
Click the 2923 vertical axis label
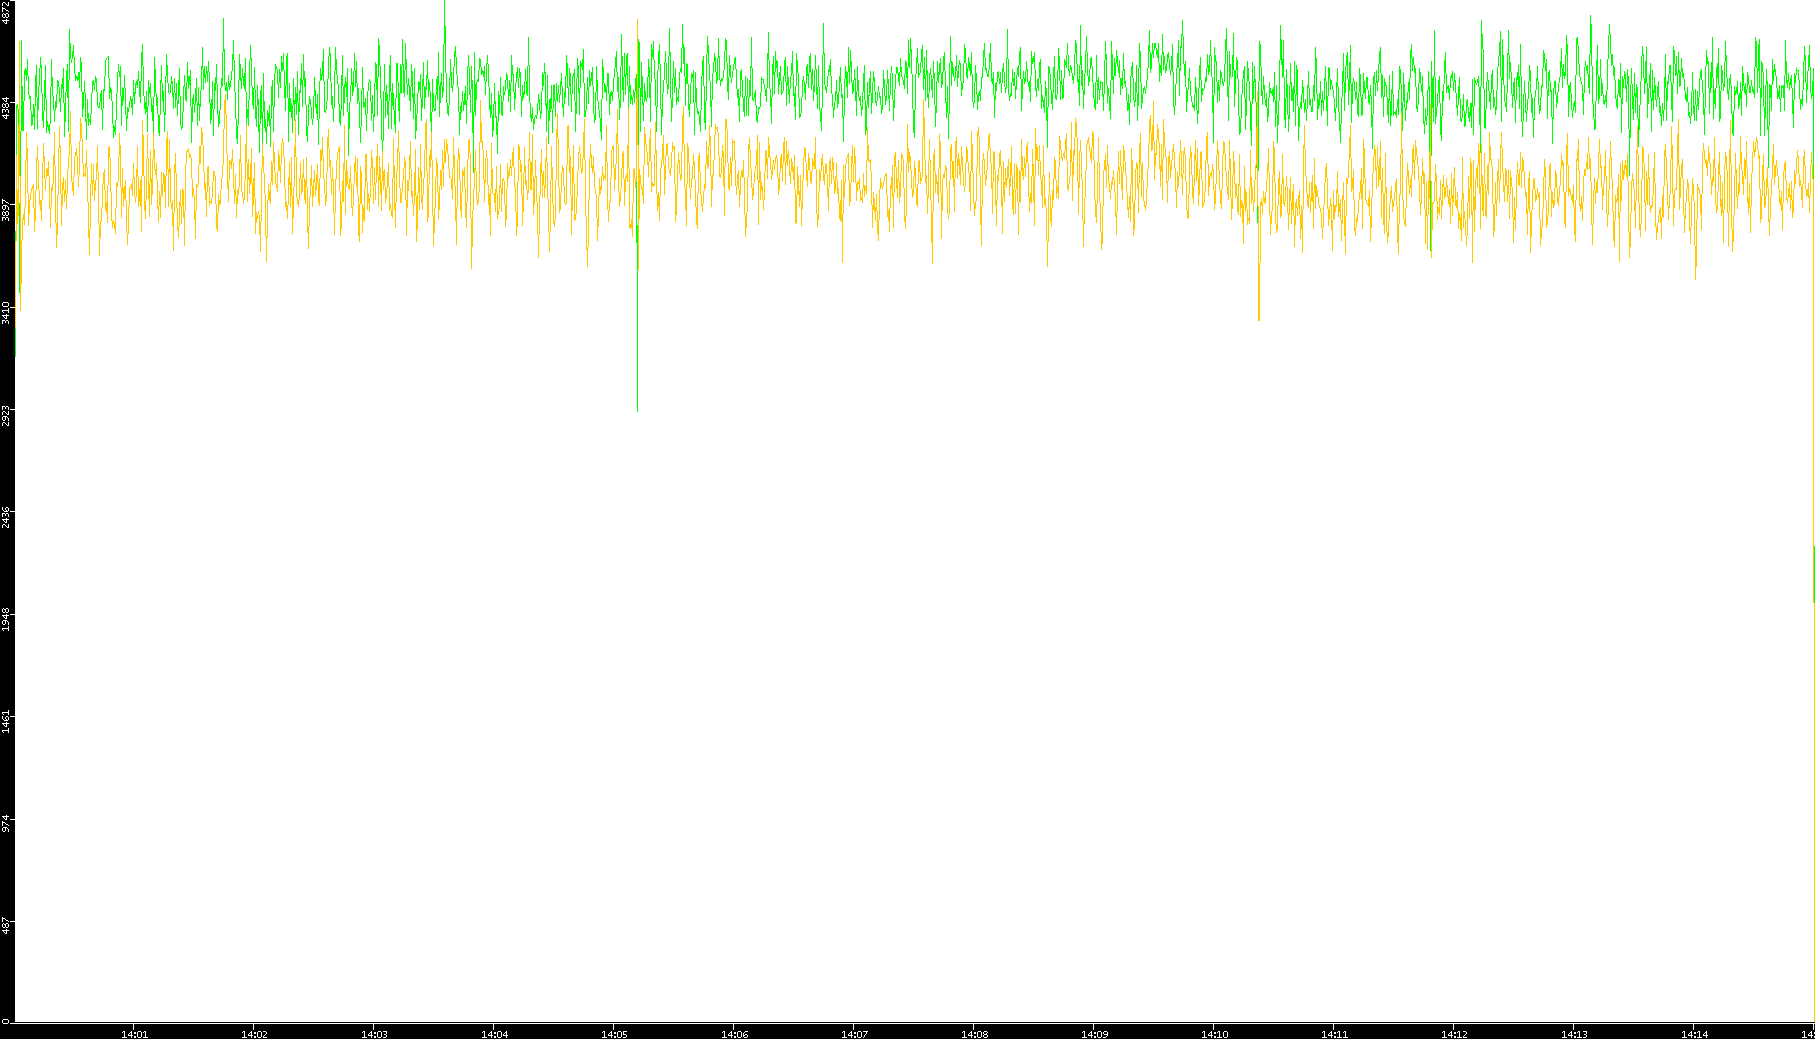click(6, 415)
